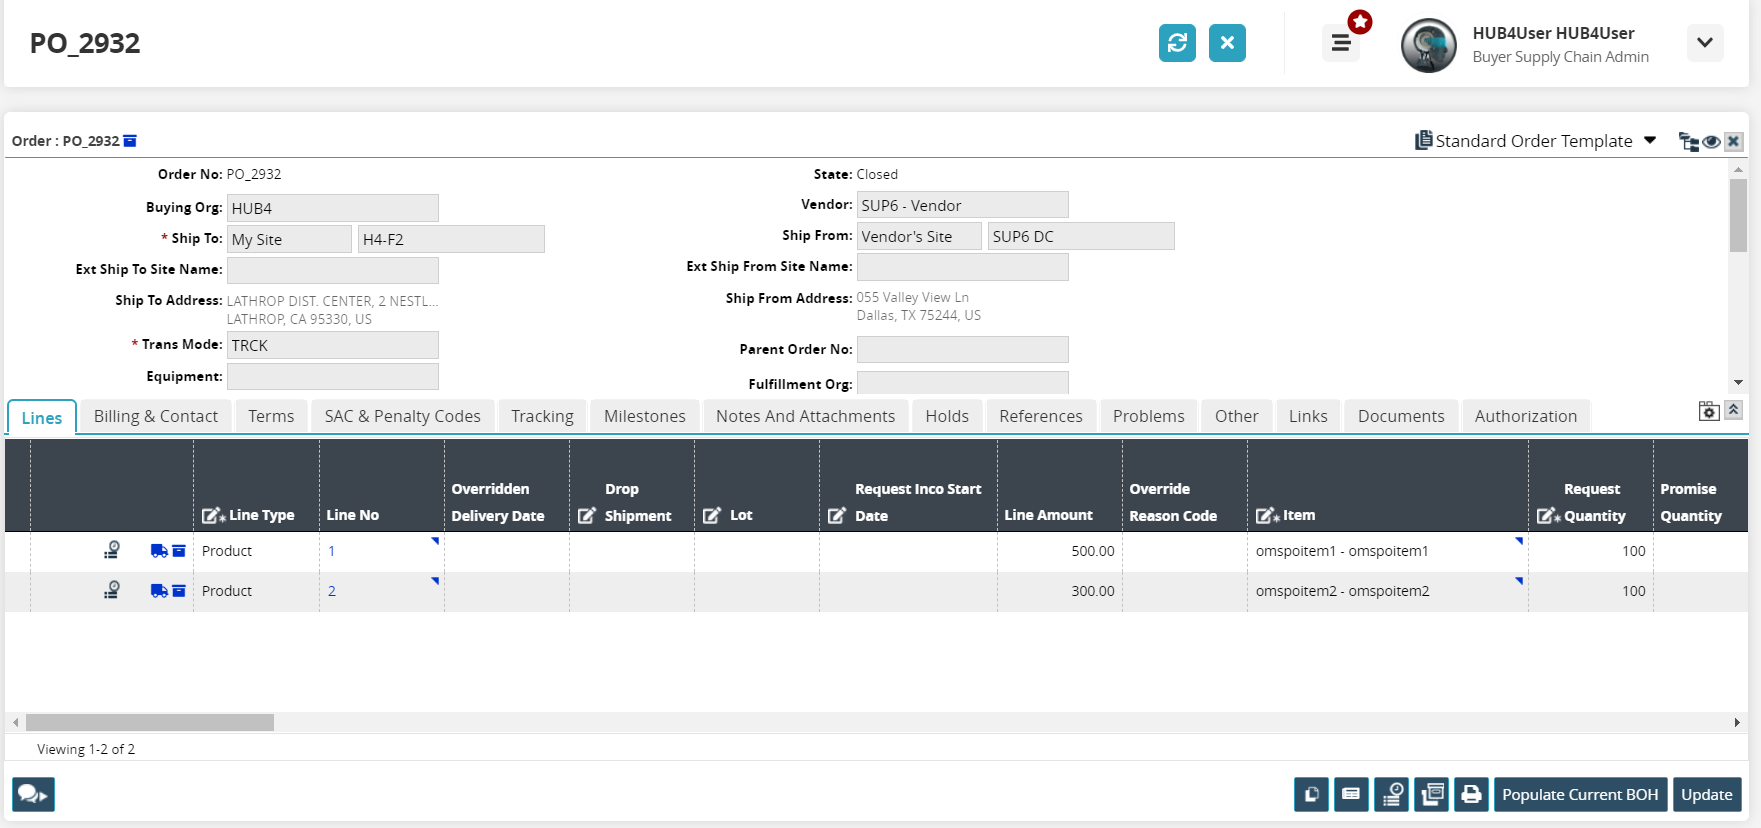Expand the Standard Order Template dropdown
The image size is (1761, 828).
pos(1650,141)
